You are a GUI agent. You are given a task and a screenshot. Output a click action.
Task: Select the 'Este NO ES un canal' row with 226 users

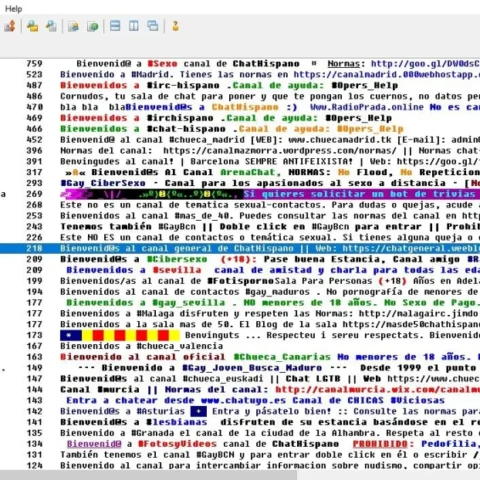coord(240,237)
